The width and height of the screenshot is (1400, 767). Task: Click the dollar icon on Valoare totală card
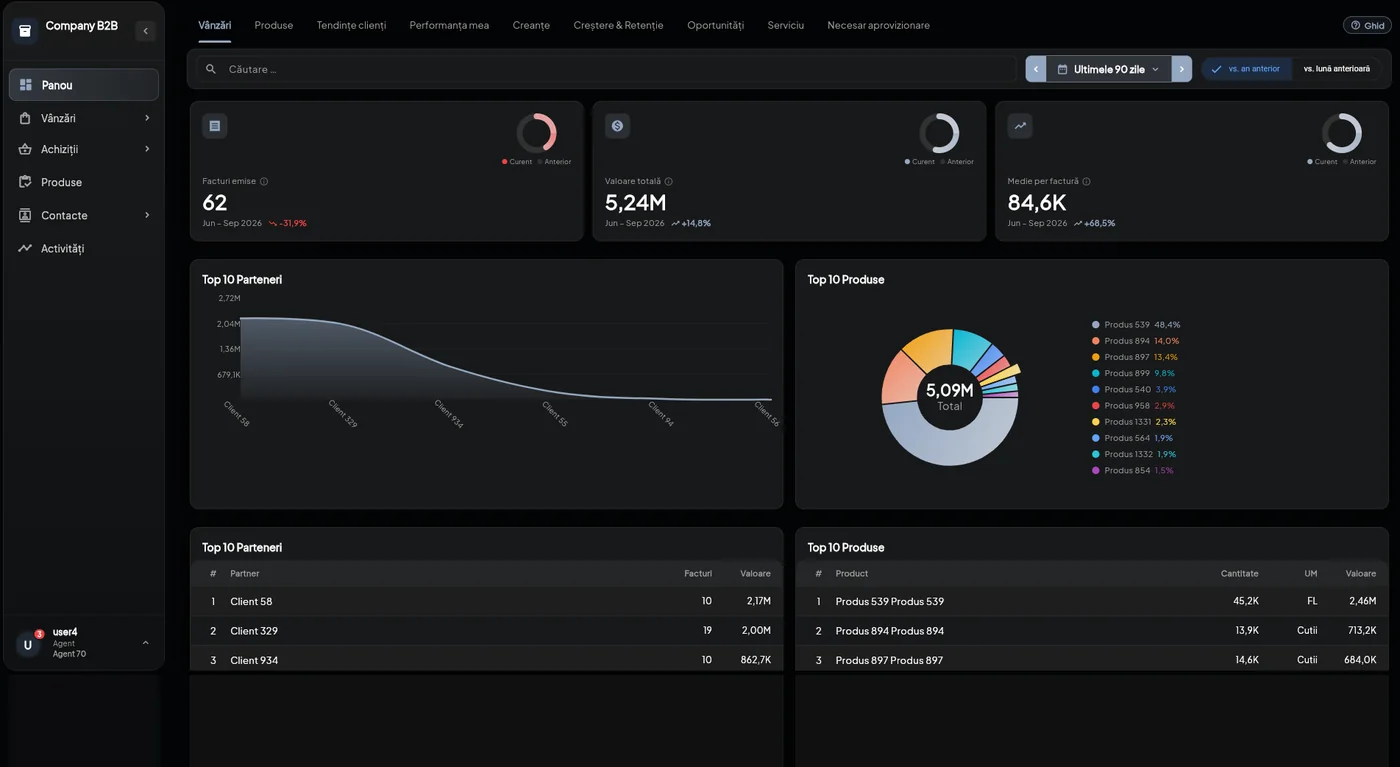[x=617, y=126]
